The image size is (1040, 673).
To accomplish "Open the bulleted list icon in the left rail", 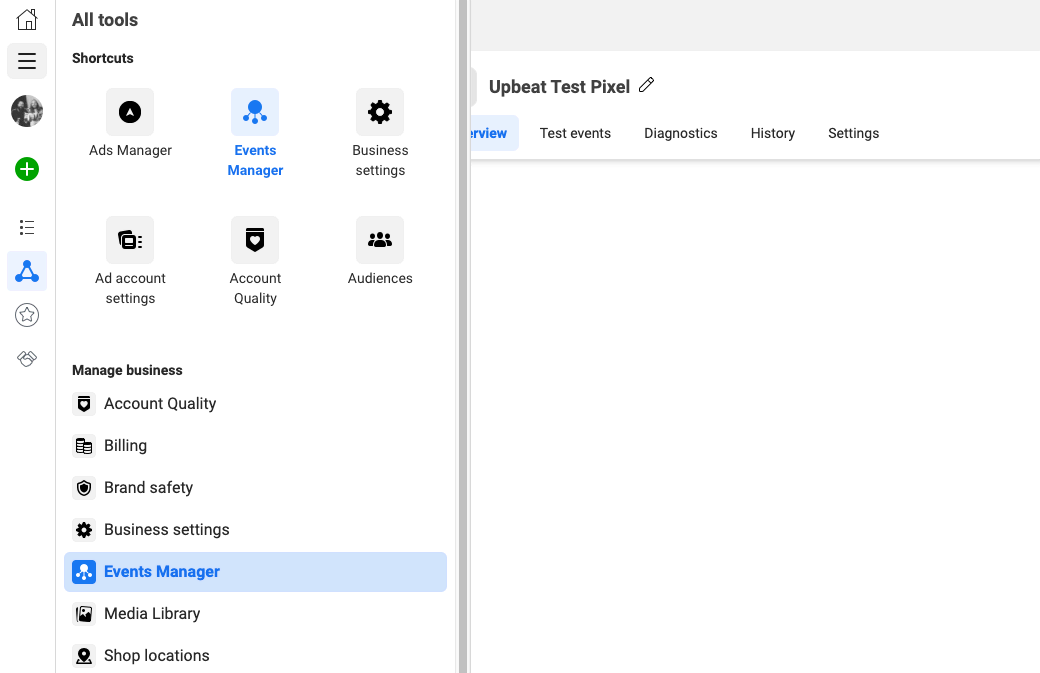I will (x=27, y=227).
